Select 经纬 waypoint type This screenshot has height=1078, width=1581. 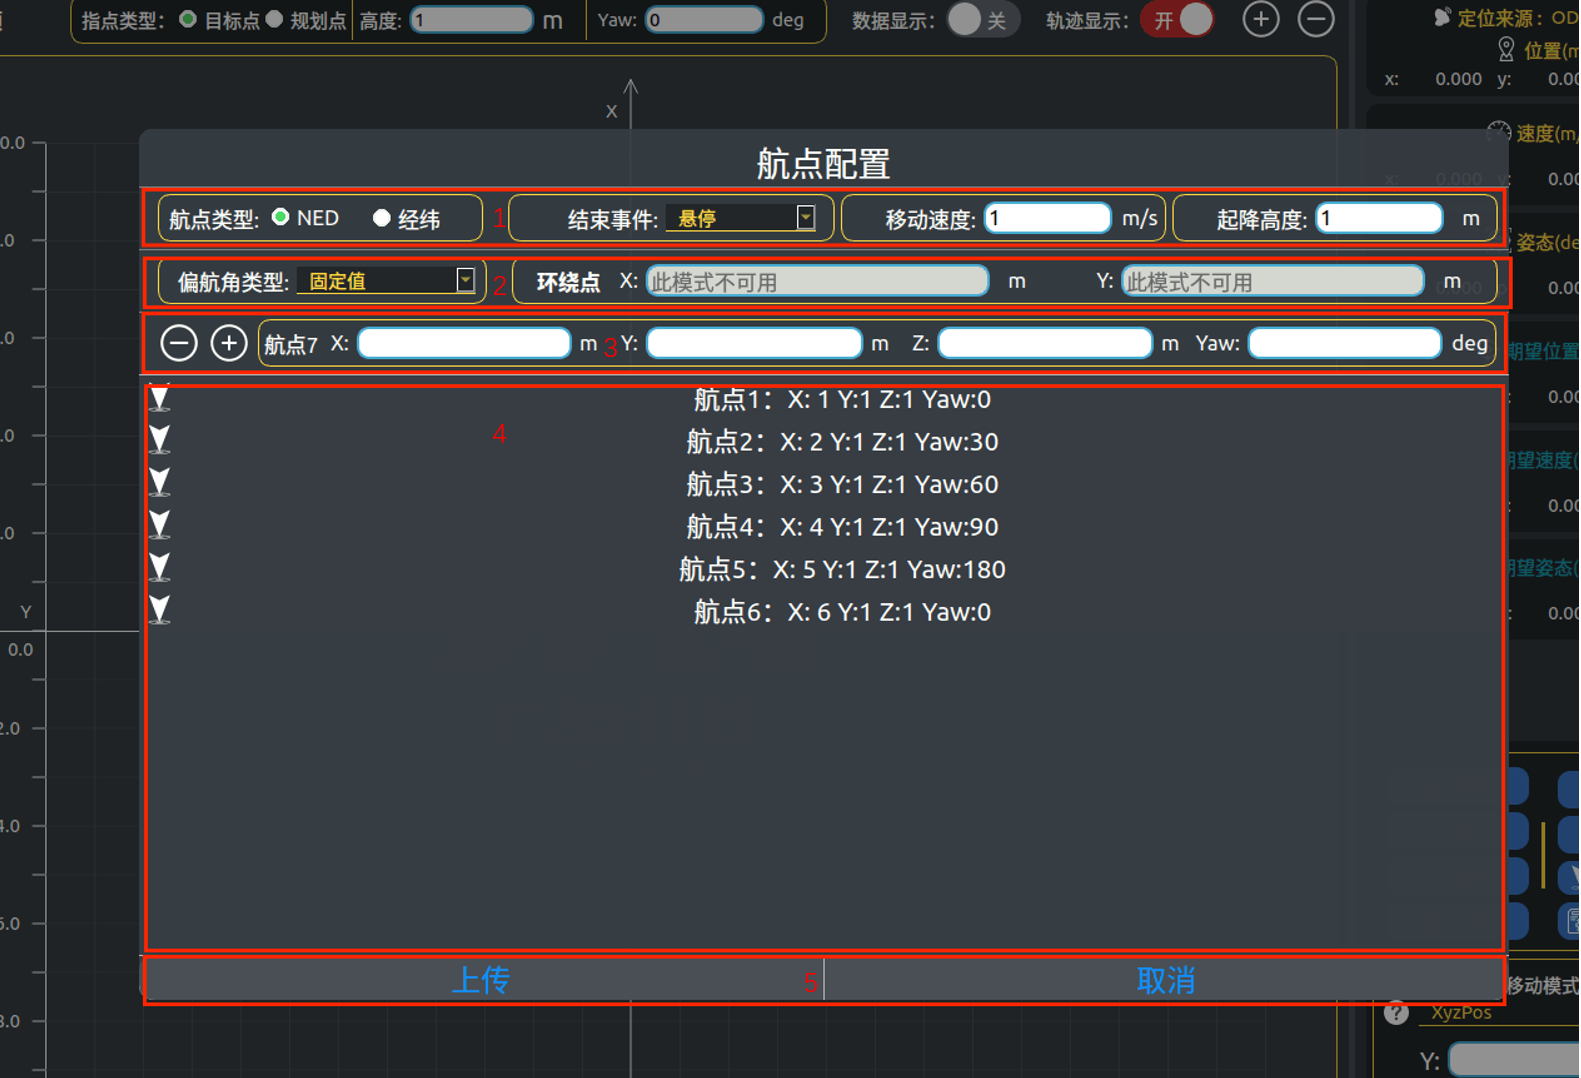click(381, 218)
